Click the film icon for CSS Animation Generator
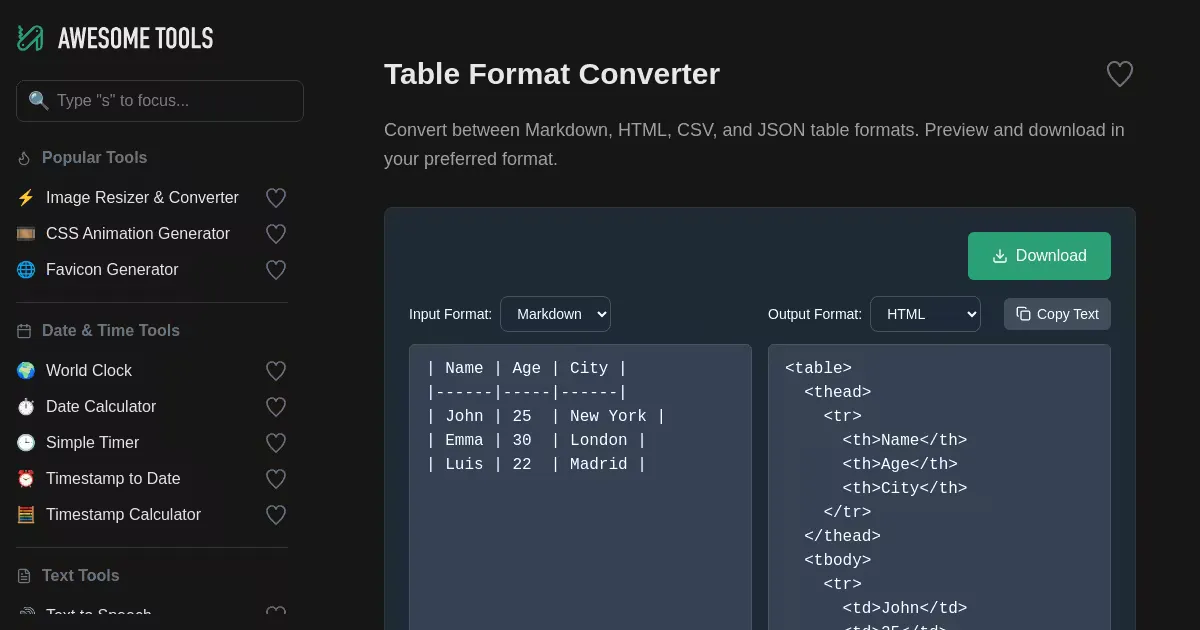The image size is (1200, 630). [26, 234]
